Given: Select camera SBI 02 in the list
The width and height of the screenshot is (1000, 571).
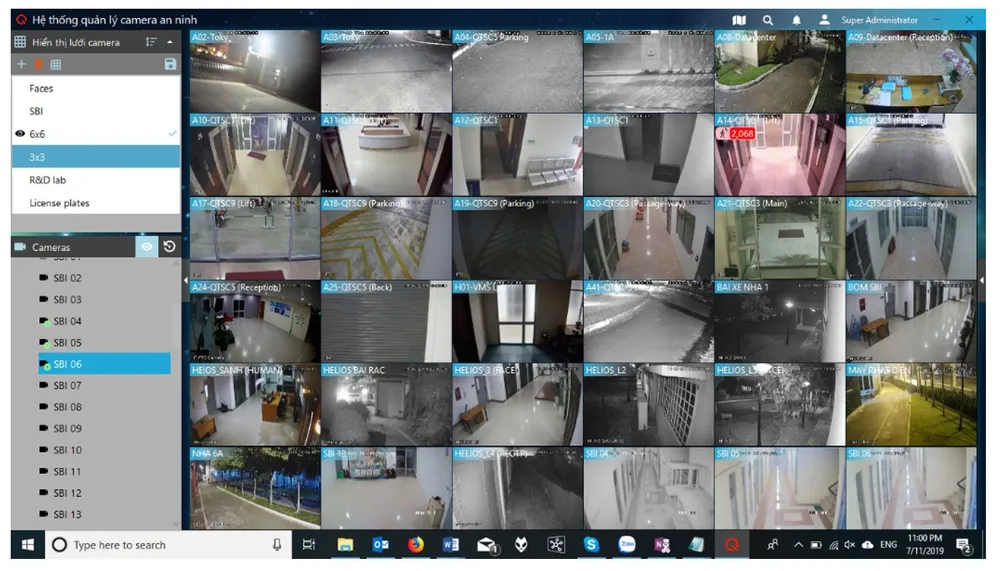Looking at the screenshot, I should coord(104,278).
